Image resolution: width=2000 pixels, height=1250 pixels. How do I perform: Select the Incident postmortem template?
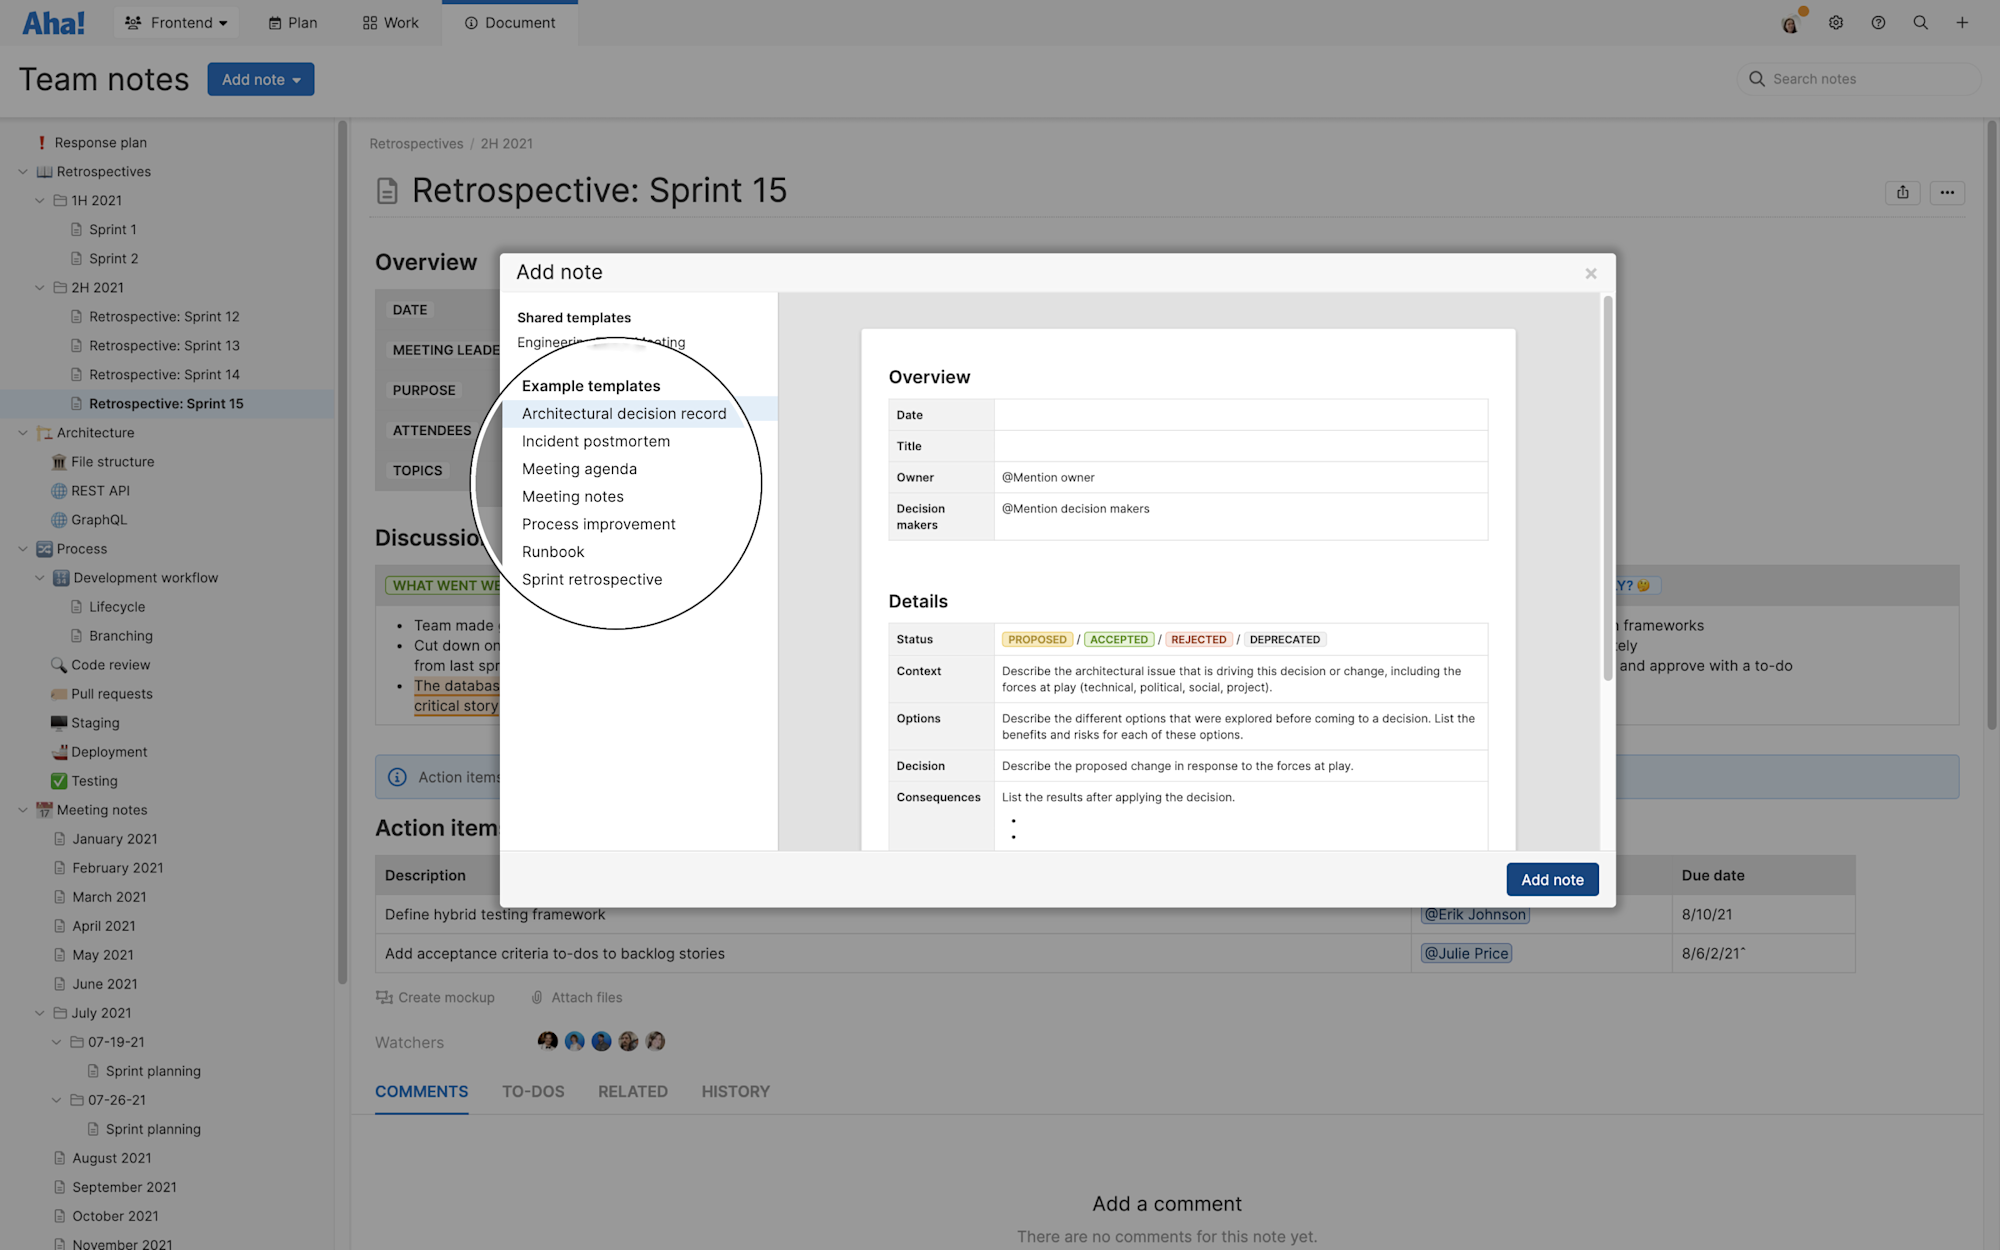coord(595,441)
